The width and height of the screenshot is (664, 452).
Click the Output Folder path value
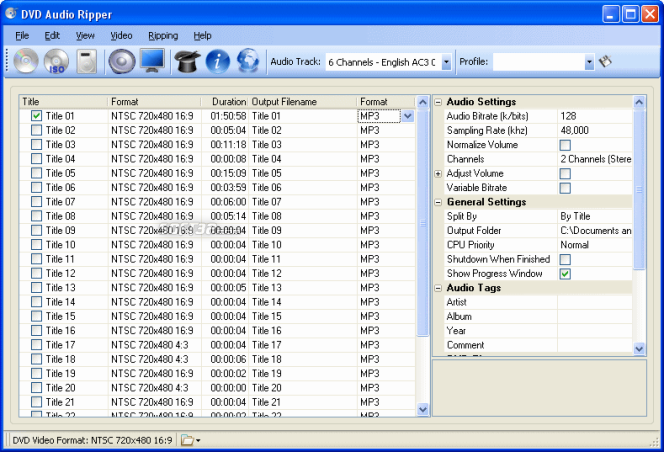point(595,231)
